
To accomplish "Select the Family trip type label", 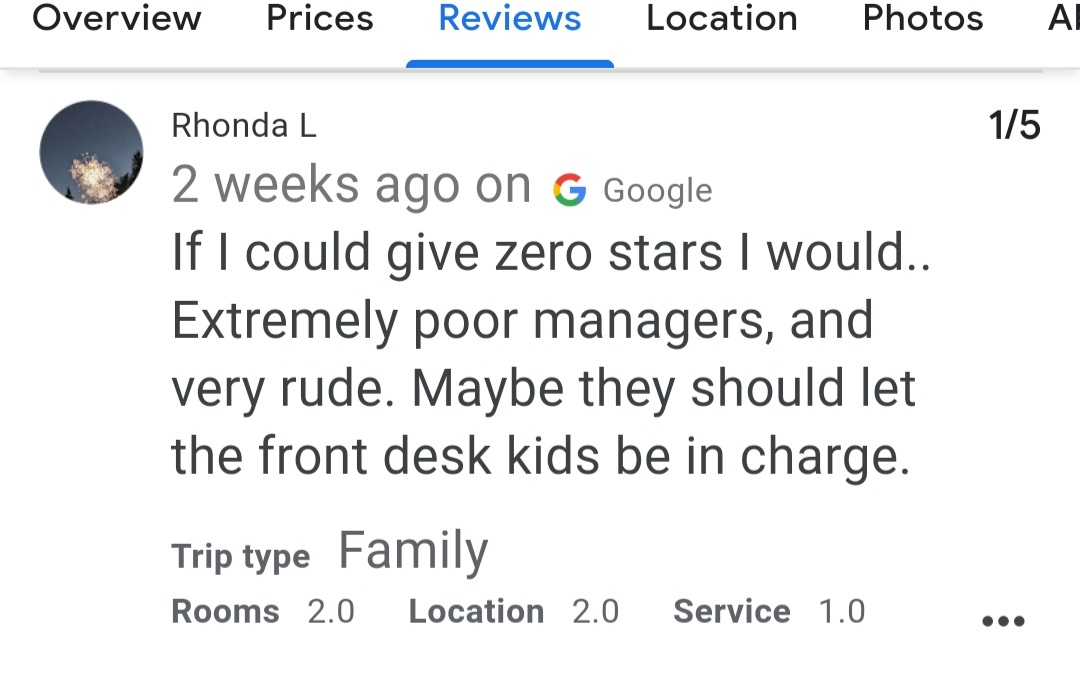I will click(413, 548).
